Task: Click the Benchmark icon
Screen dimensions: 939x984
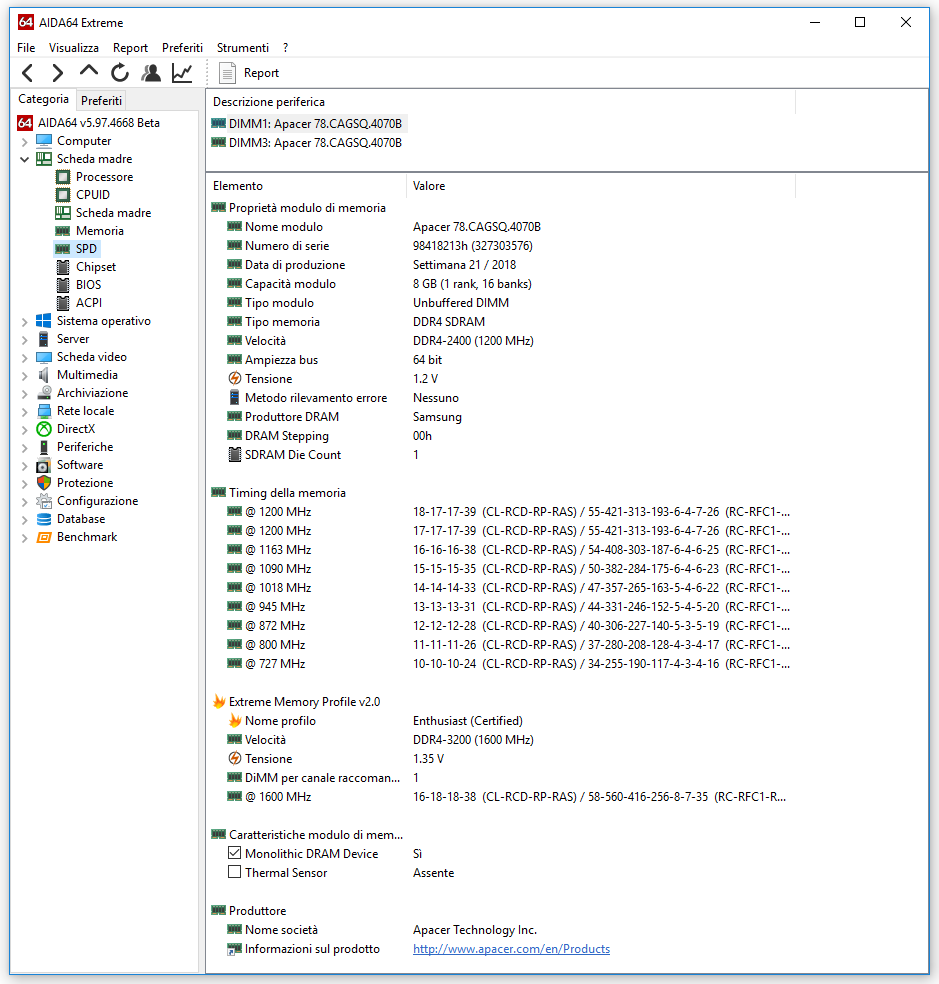Action: tap(44, 537)
